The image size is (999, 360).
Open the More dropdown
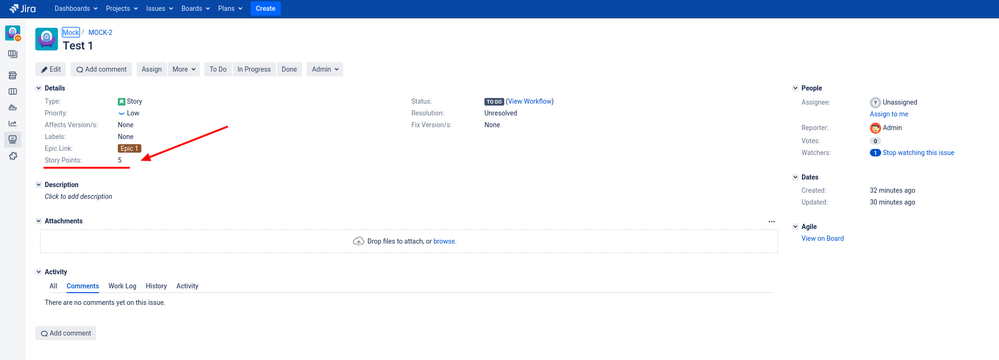[183, 69]
